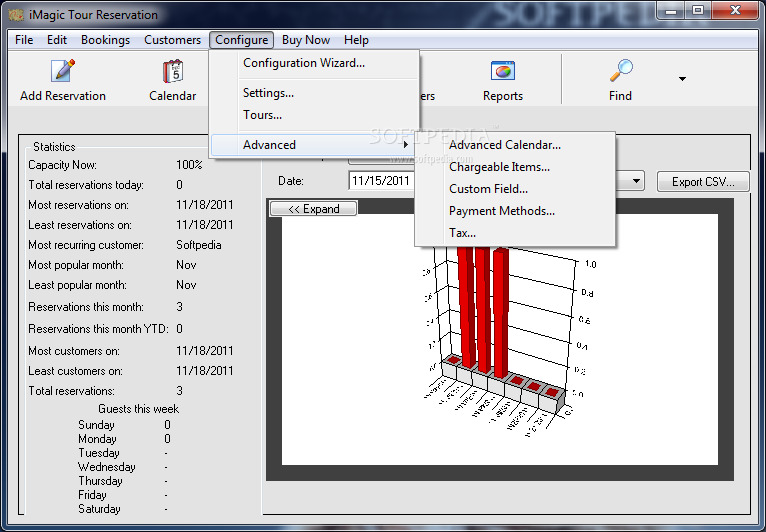Click the Total reservations today label
The image size is (766, 532).
pos(86,185)
